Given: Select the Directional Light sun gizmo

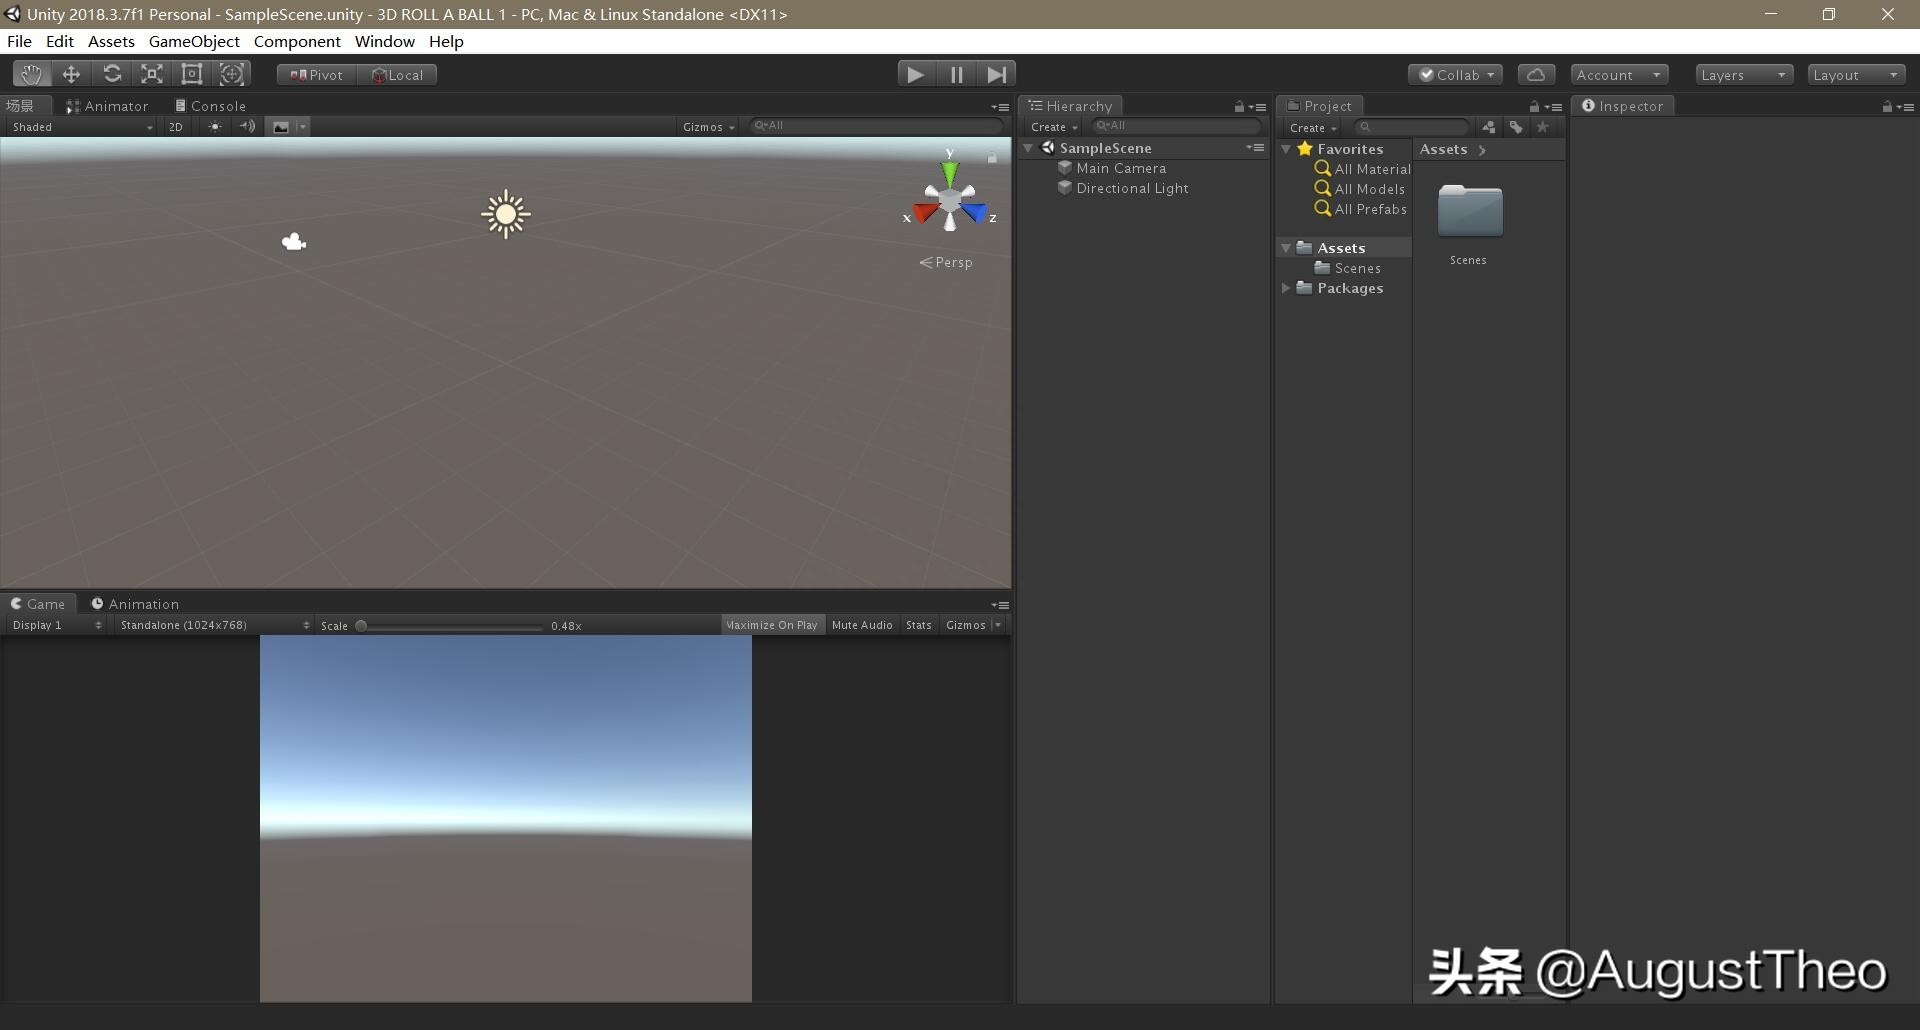Looking at the screenshot, I should (x=506, y=214).
